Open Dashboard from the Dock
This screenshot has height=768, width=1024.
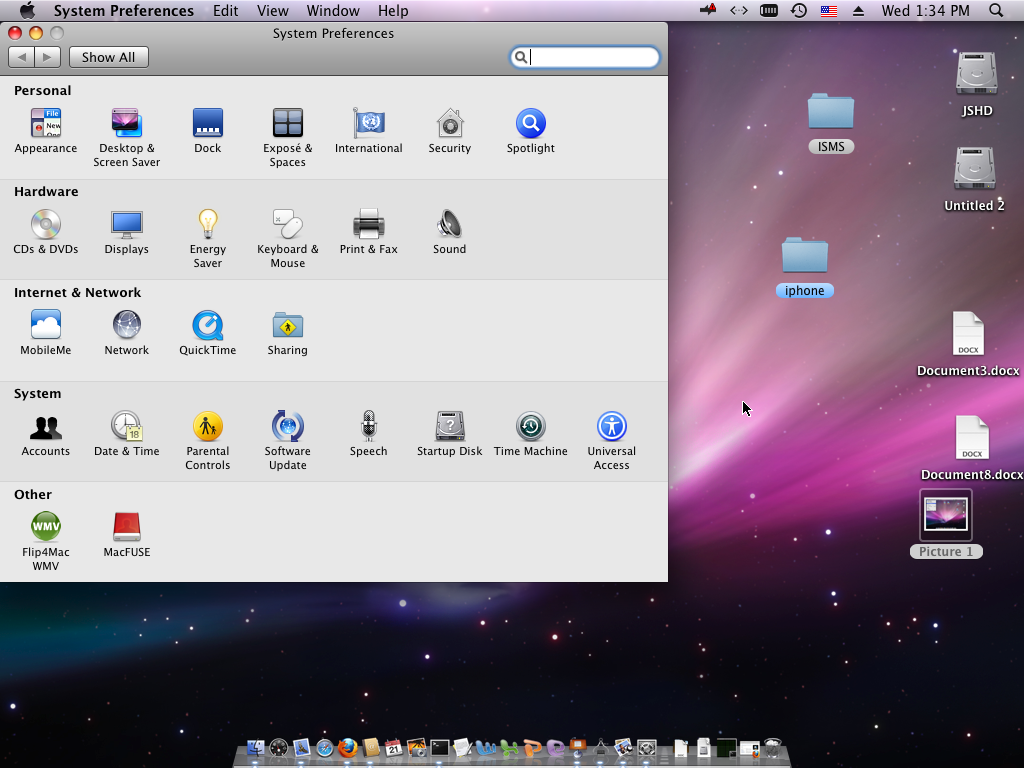point(279,748)
